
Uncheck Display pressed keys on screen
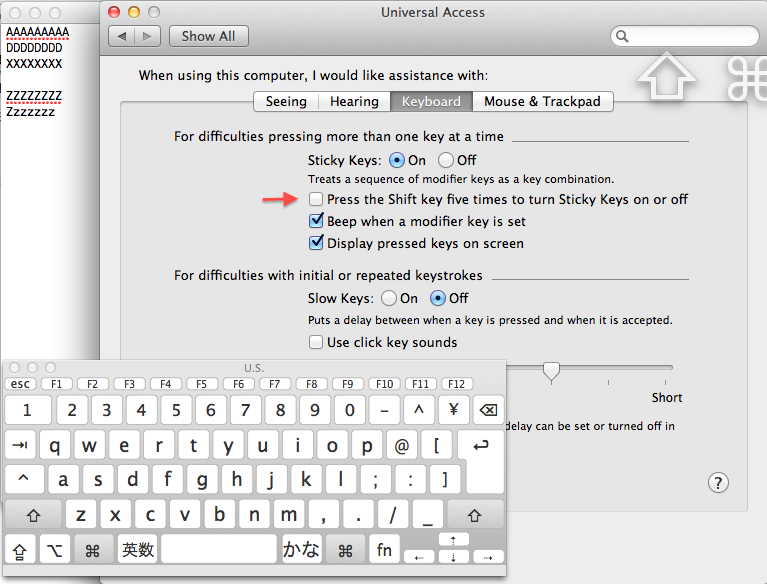coord(316,243)
